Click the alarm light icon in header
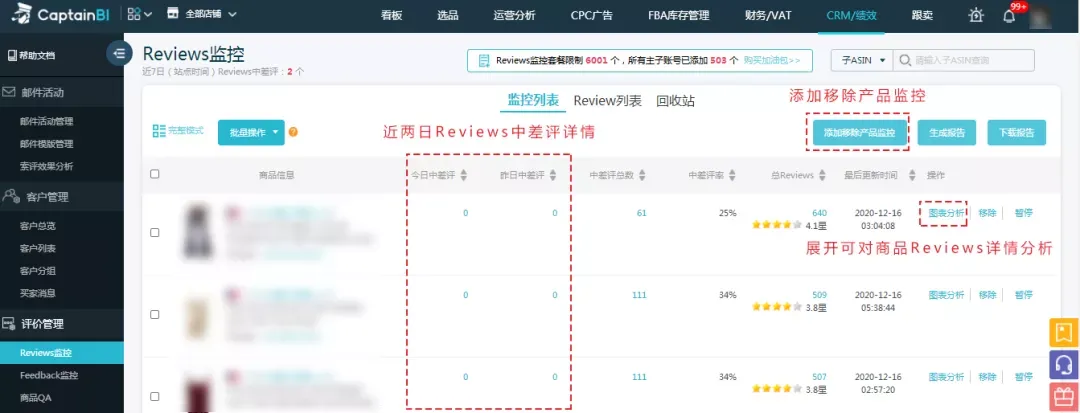Screen dimensions: 1080x413 point(976,15)
